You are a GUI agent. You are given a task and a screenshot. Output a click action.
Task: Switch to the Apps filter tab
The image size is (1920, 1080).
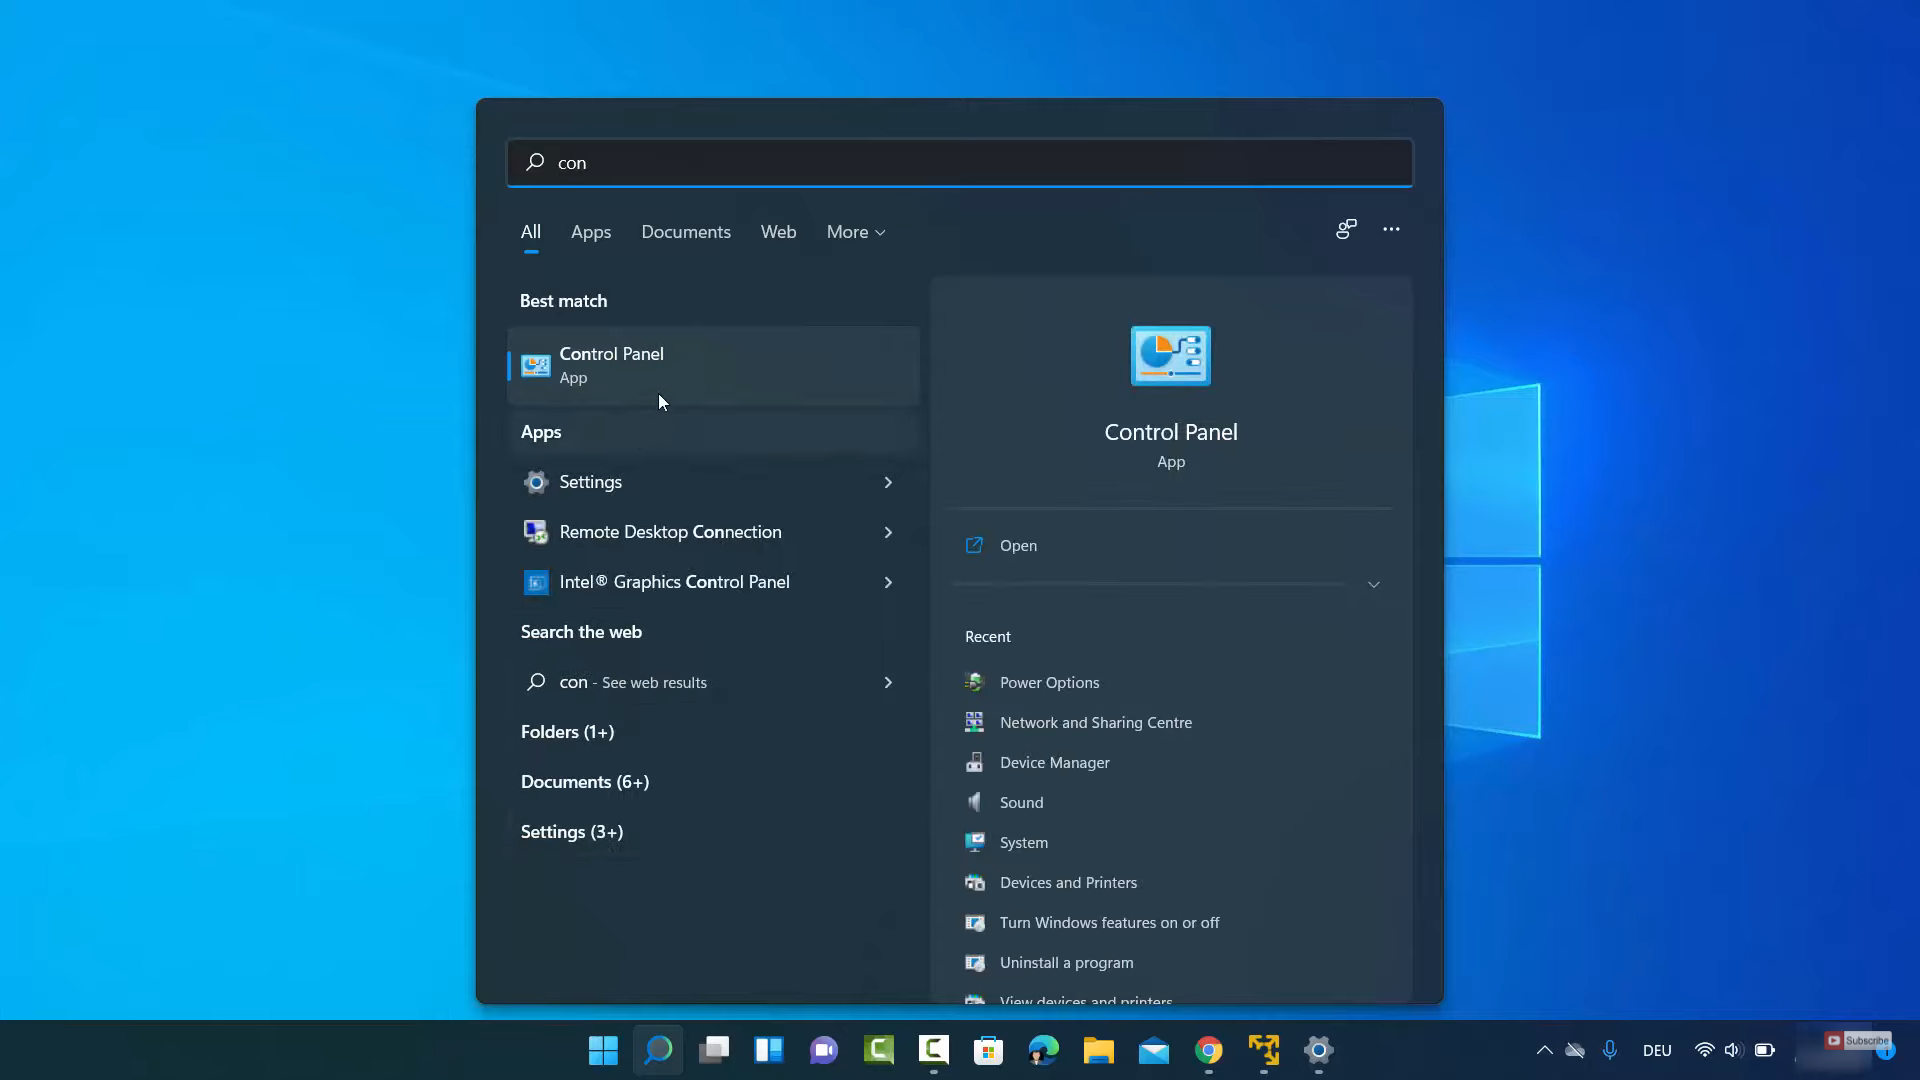[591, 232]
